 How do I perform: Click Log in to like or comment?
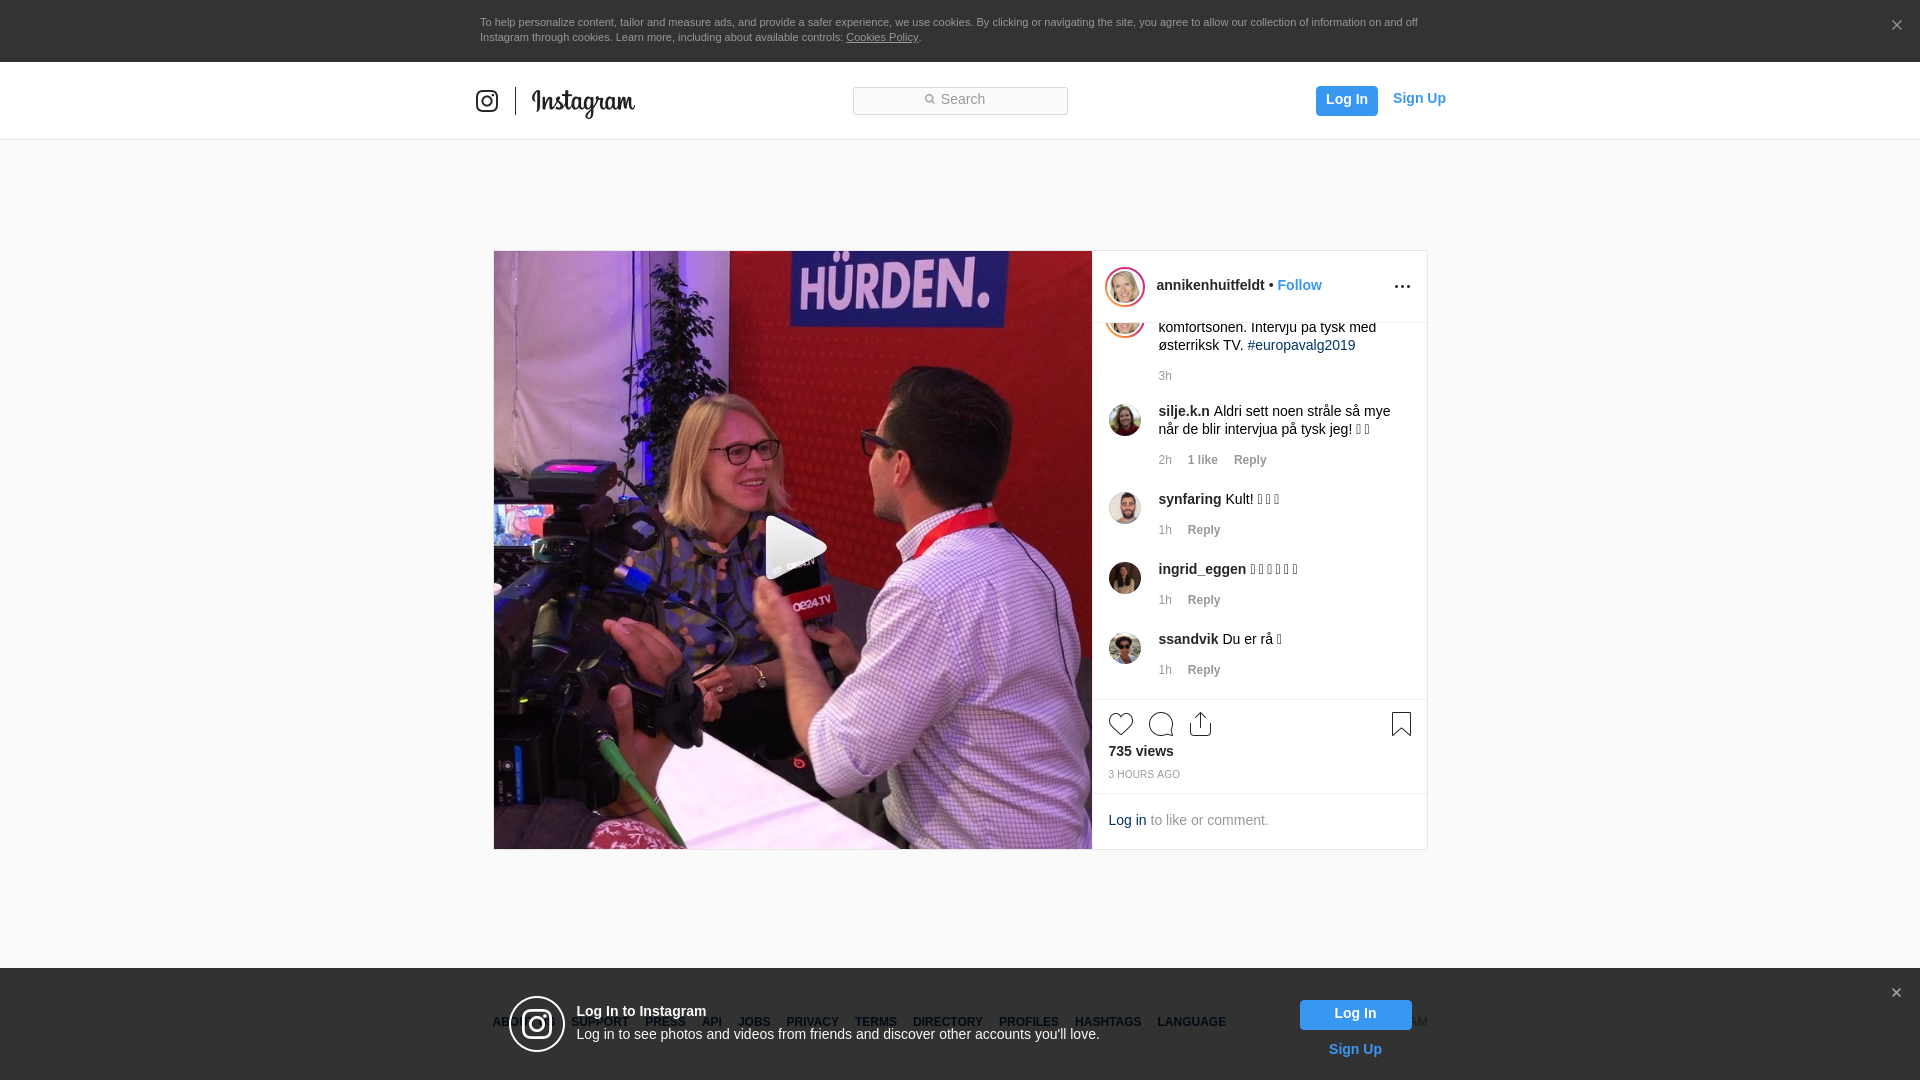1127,820
